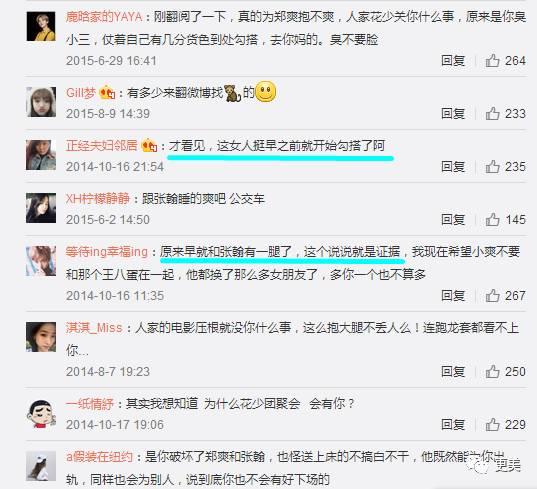Reply to the 2014-10-16 21:54 comment
537x489 pixels.
(453, 167)
